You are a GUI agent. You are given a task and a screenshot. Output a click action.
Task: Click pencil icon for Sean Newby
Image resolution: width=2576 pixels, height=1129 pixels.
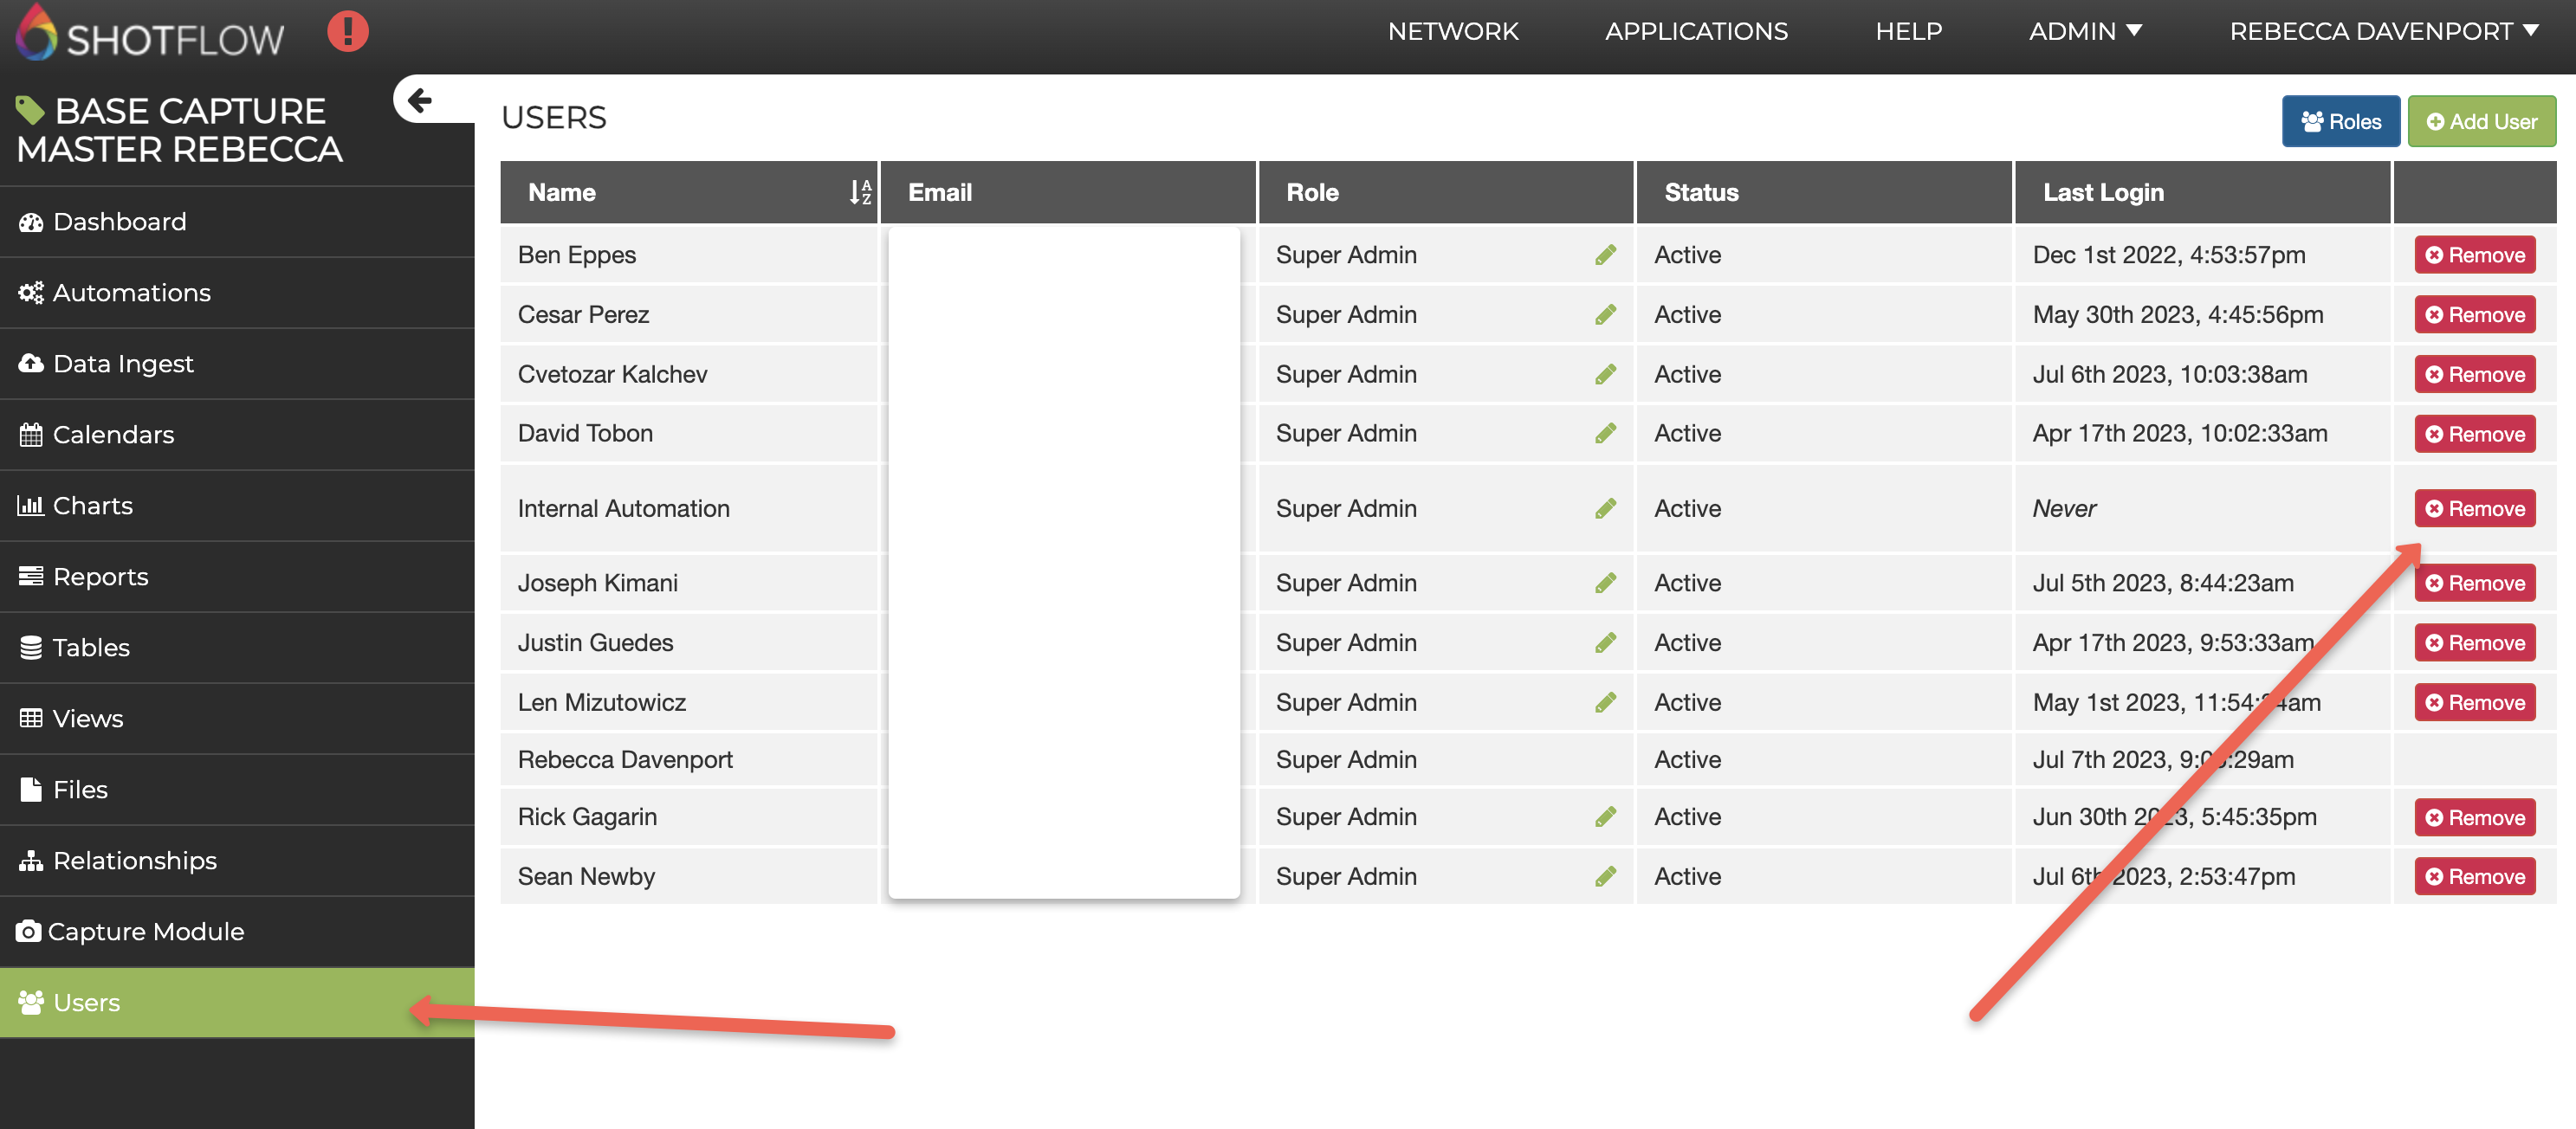(x=1605, y=876)
